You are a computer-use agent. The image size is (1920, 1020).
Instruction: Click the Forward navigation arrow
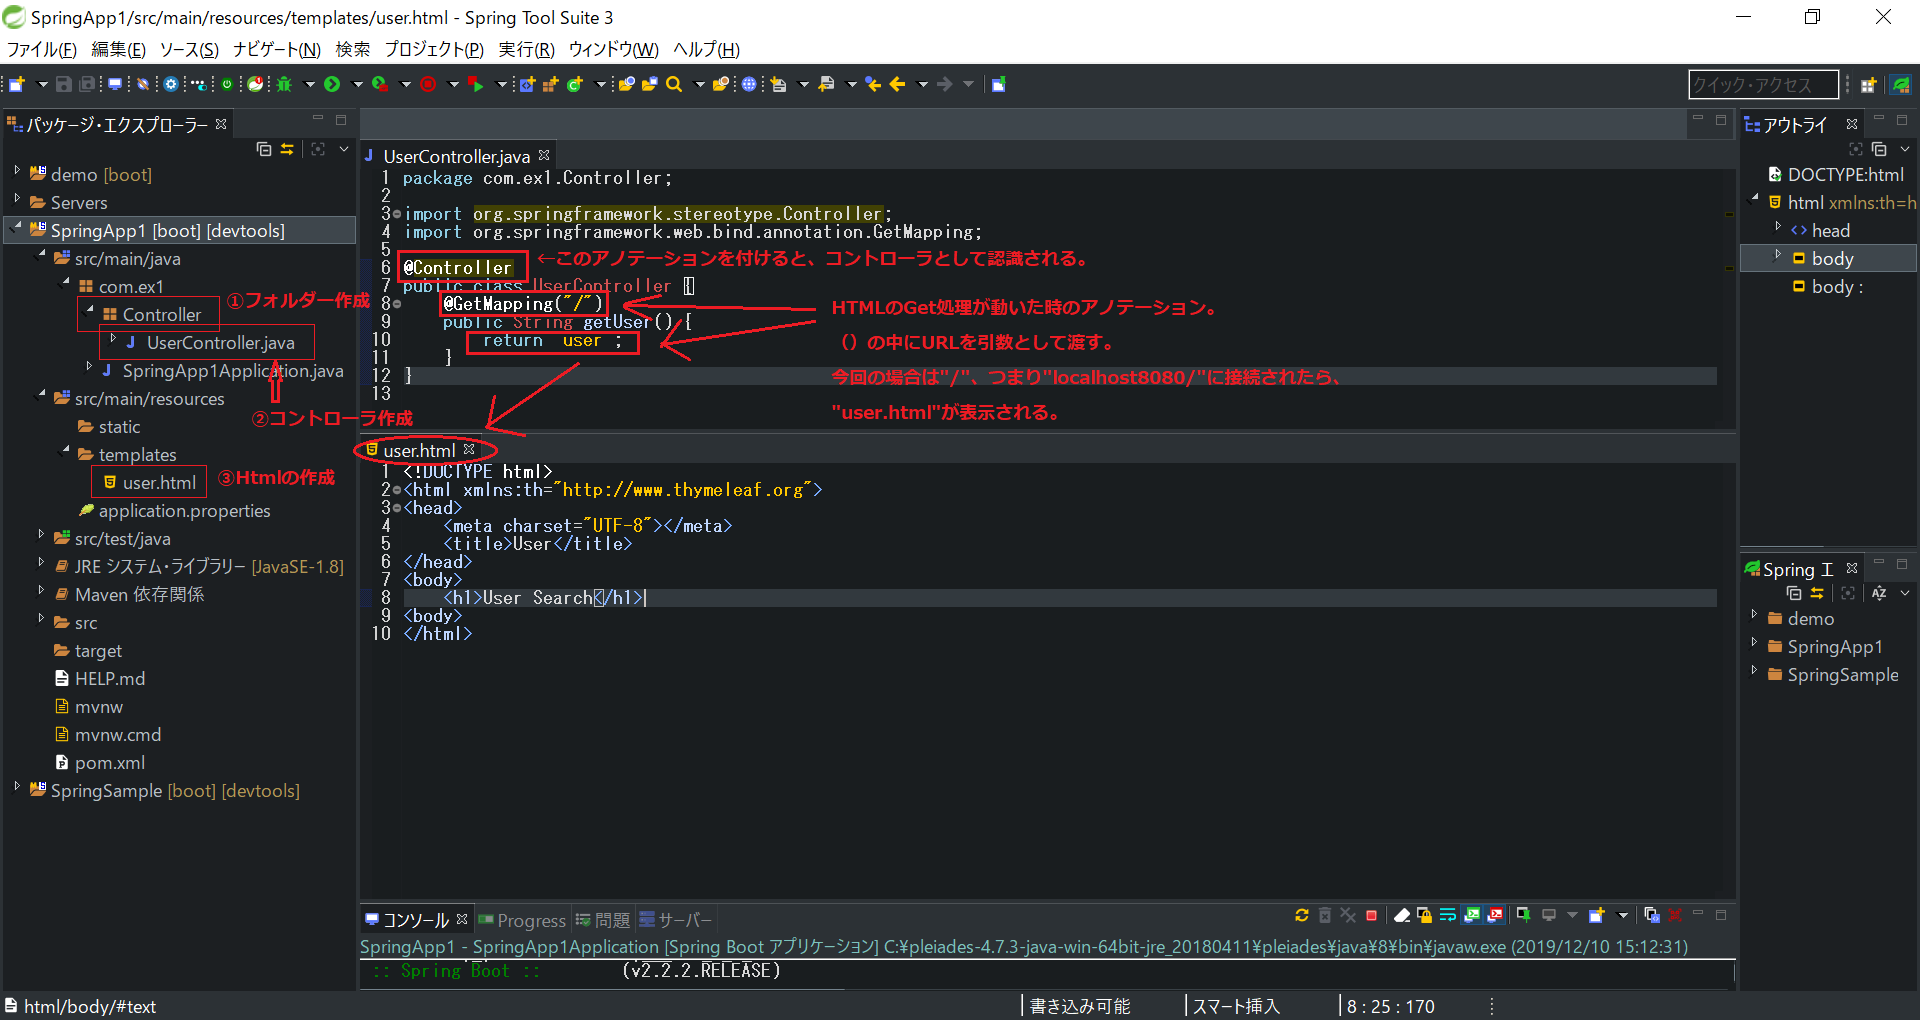945,84
